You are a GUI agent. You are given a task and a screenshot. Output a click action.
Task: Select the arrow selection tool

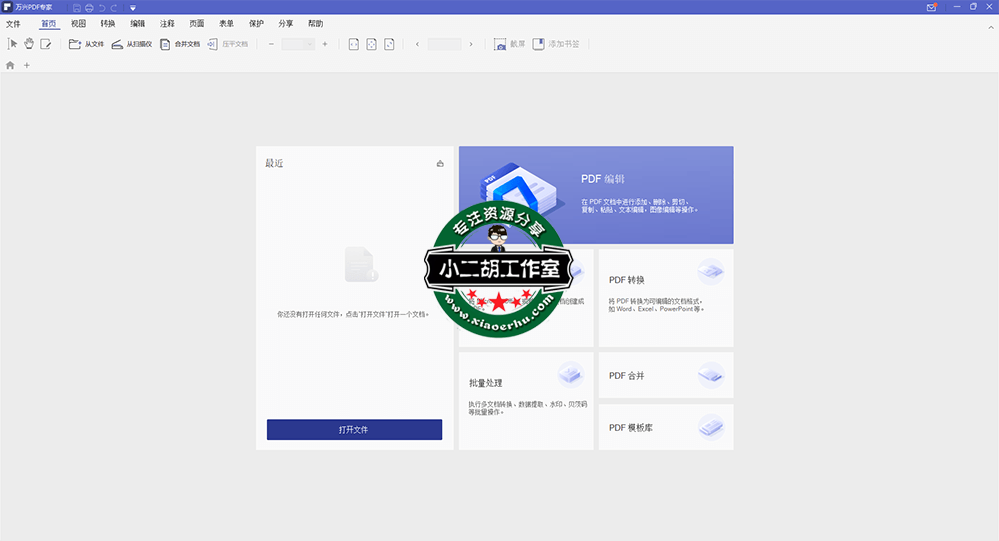(x=13, y=44)
